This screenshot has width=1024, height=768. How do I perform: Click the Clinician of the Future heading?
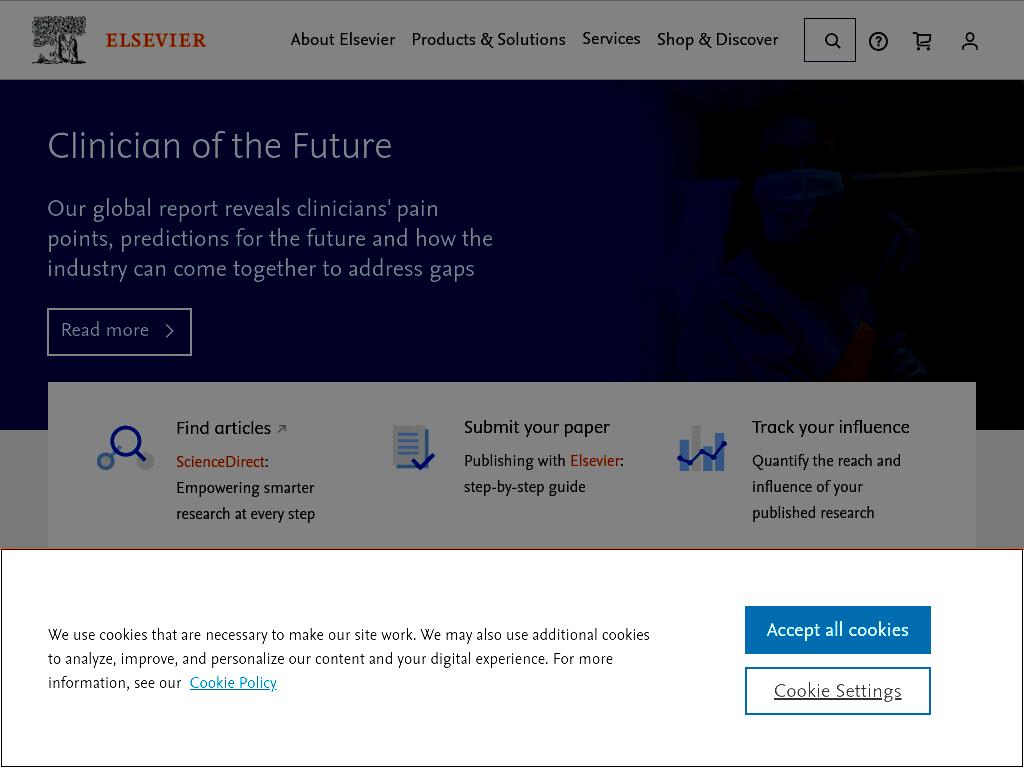coord(219,146)
